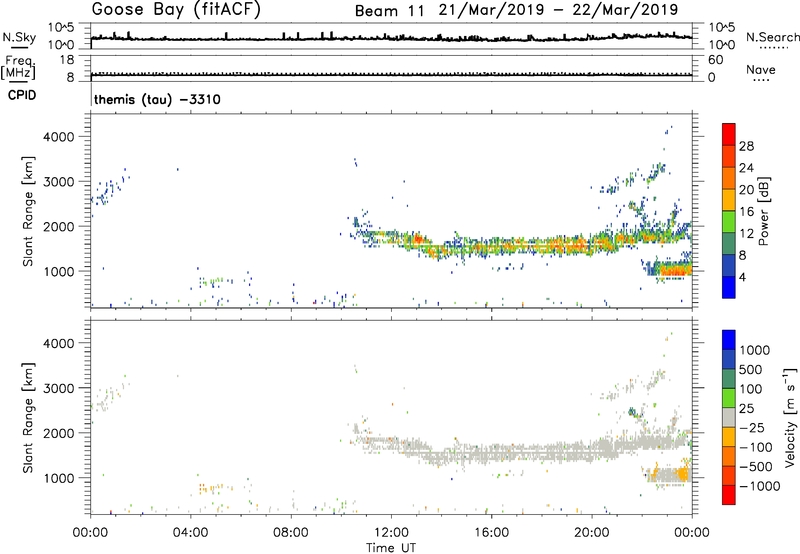Viewport: 800px width, 554px height.
Task: Click the '08:00' time axis label
Action: pyautogui.click(x=291, y=533)
